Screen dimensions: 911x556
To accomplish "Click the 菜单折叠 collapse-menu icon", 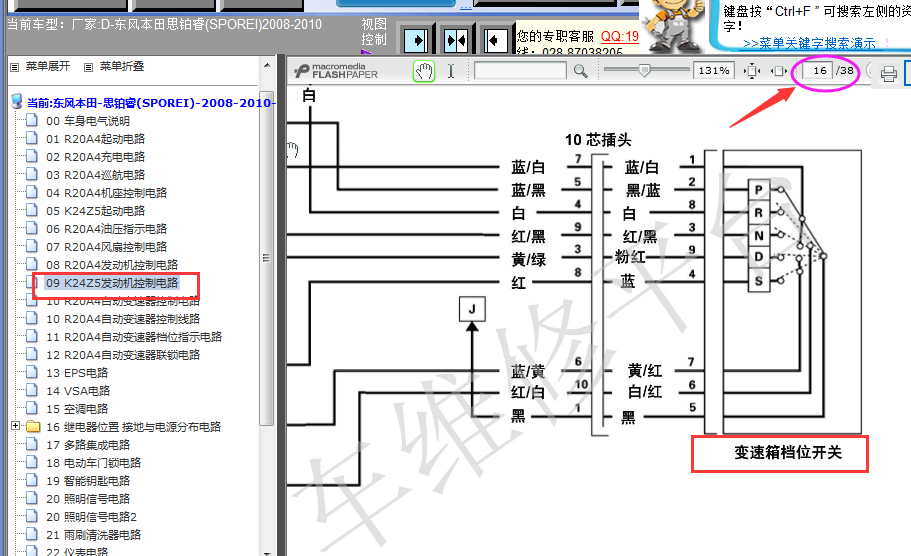I will point(88,67).
